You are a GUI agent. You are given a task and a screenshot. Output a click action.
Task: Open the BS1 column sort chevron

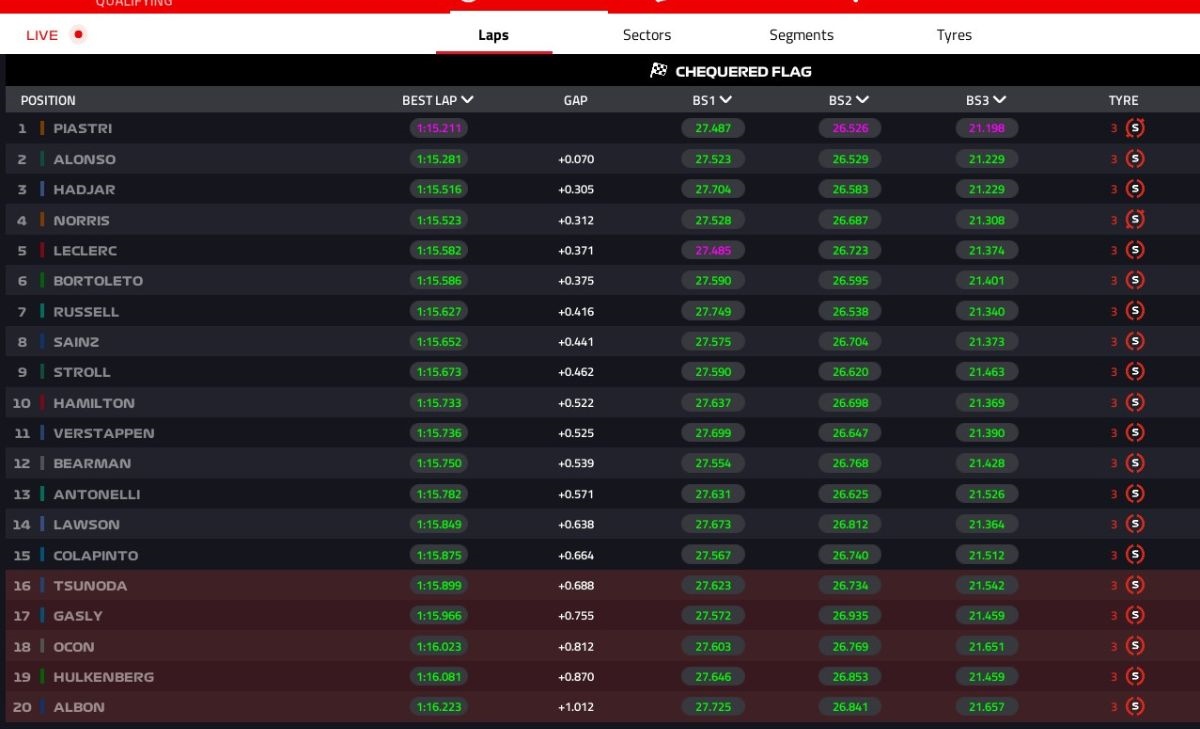tap(726, 100)
